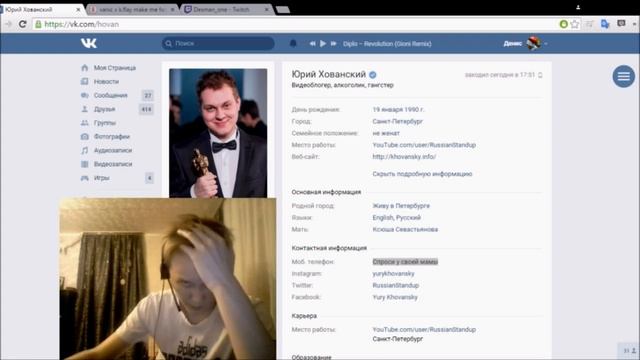Click Живу в Петербурге hometown link

(401, 206)
